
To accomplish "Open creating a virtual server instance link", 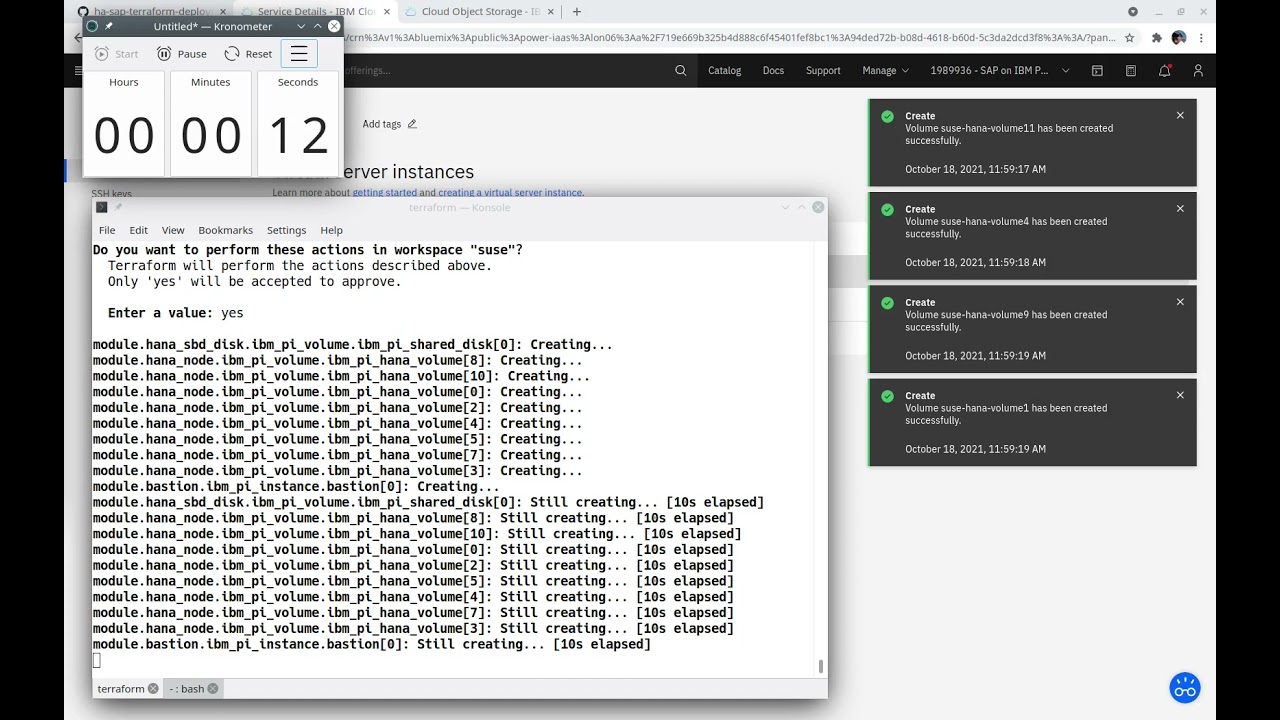I will tap(510, 193).
